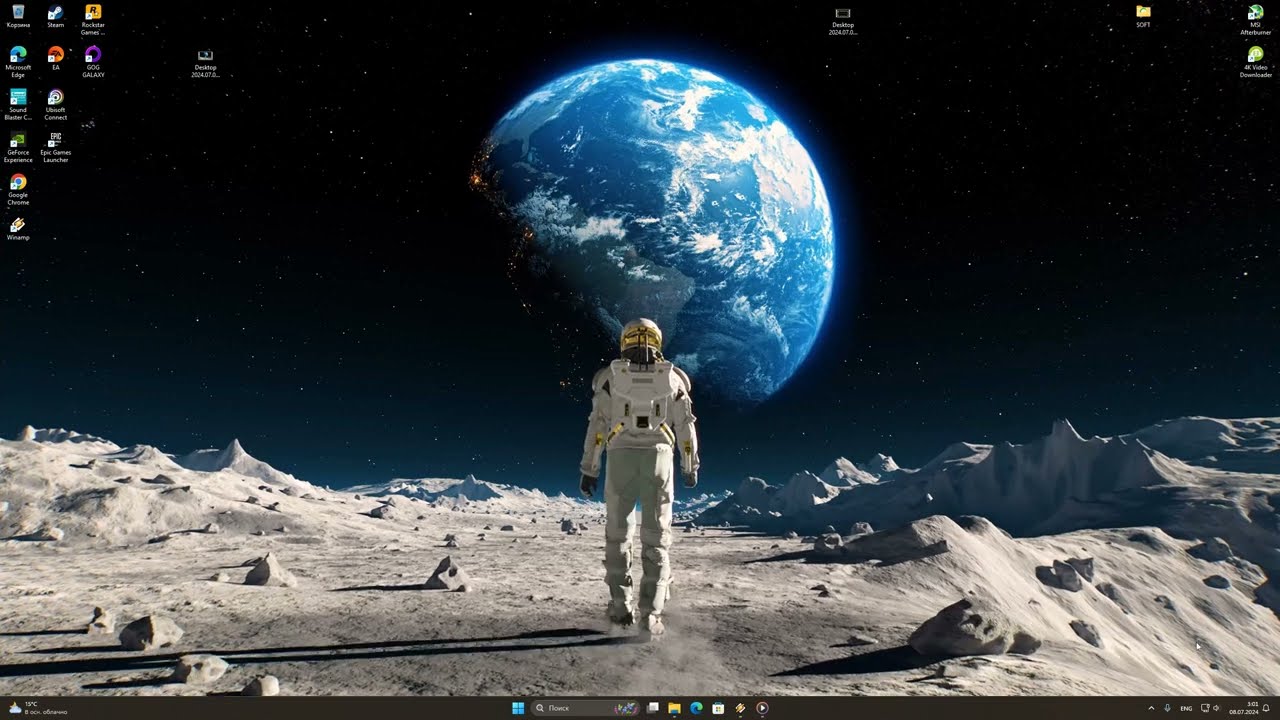Viewport: 1280px width, 720px height.
Task: Launch Microsoft Edge from the taskbar
Action: pyautogui.click(x=697, y=708)
